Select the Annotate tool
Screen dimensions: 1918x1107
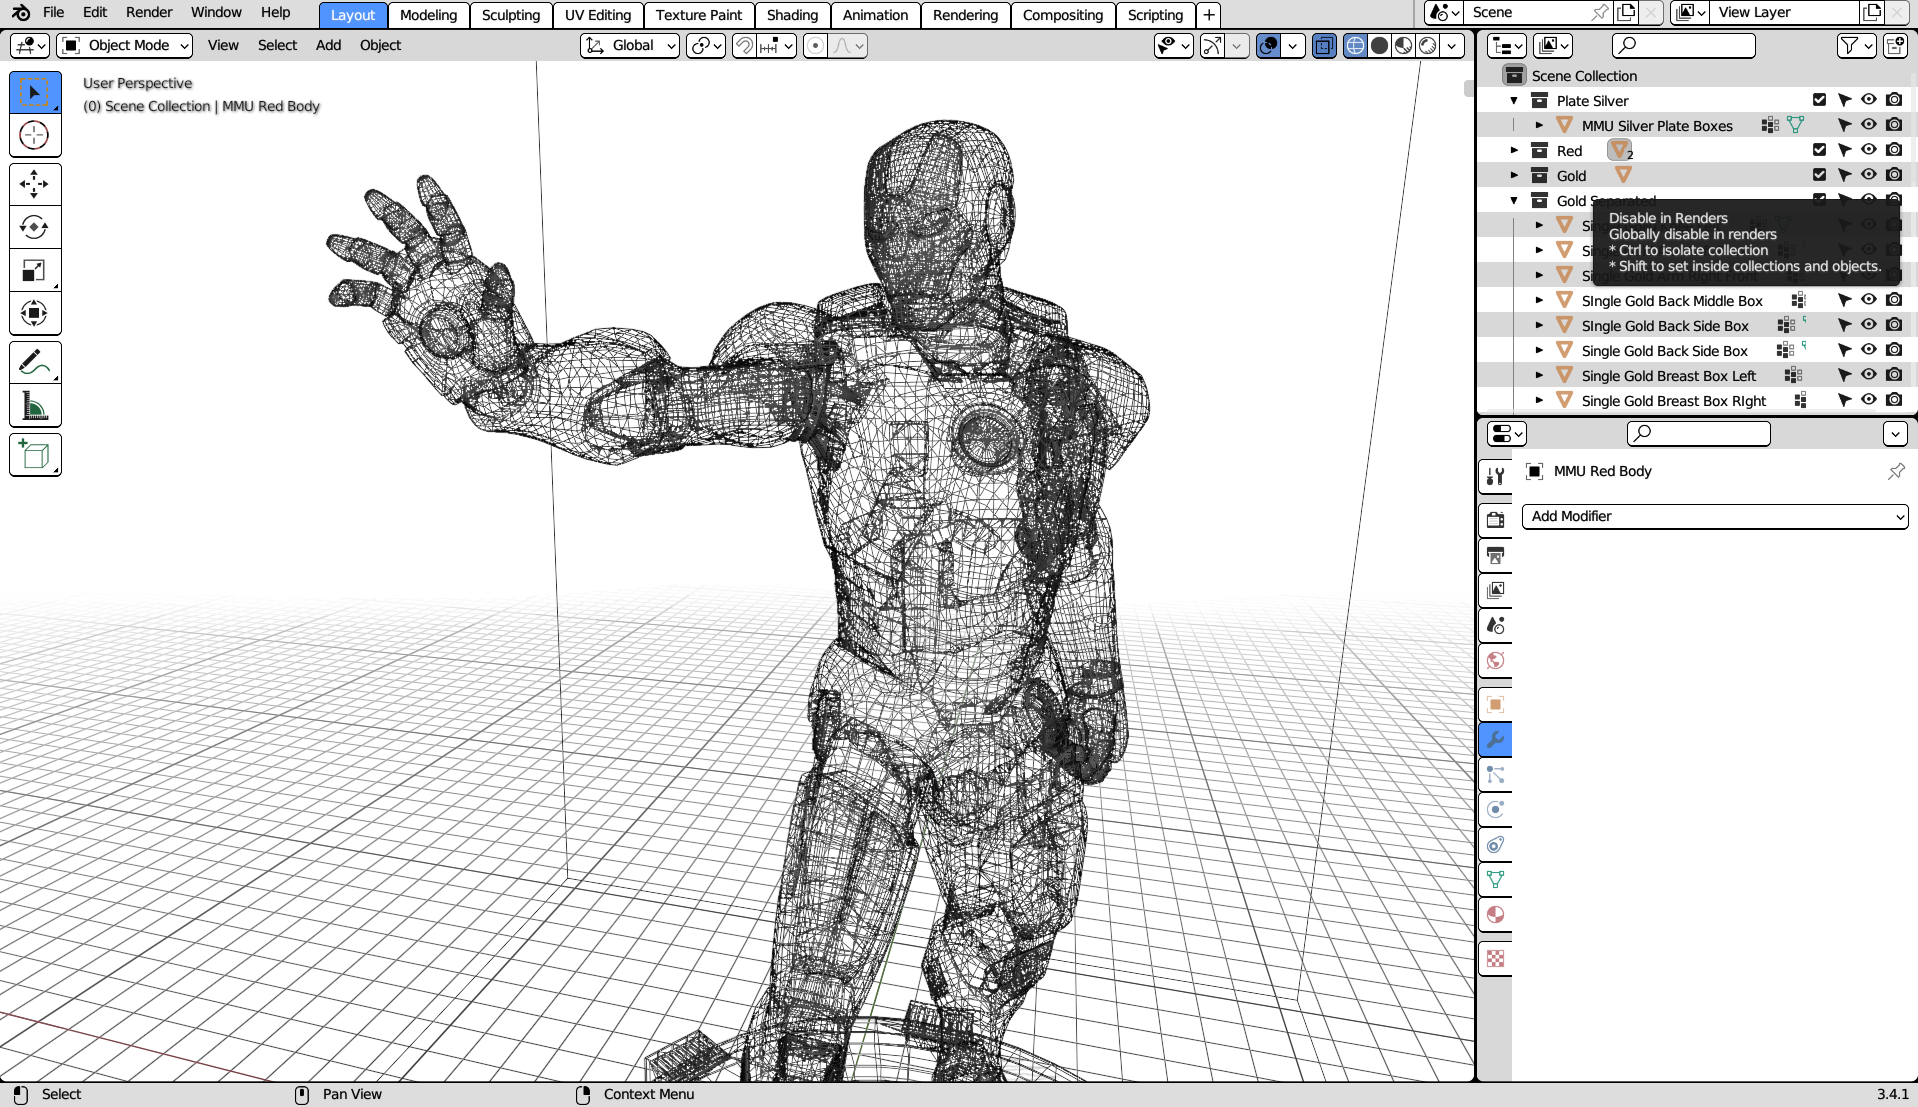pyautogui.click(x=35, y=362)
